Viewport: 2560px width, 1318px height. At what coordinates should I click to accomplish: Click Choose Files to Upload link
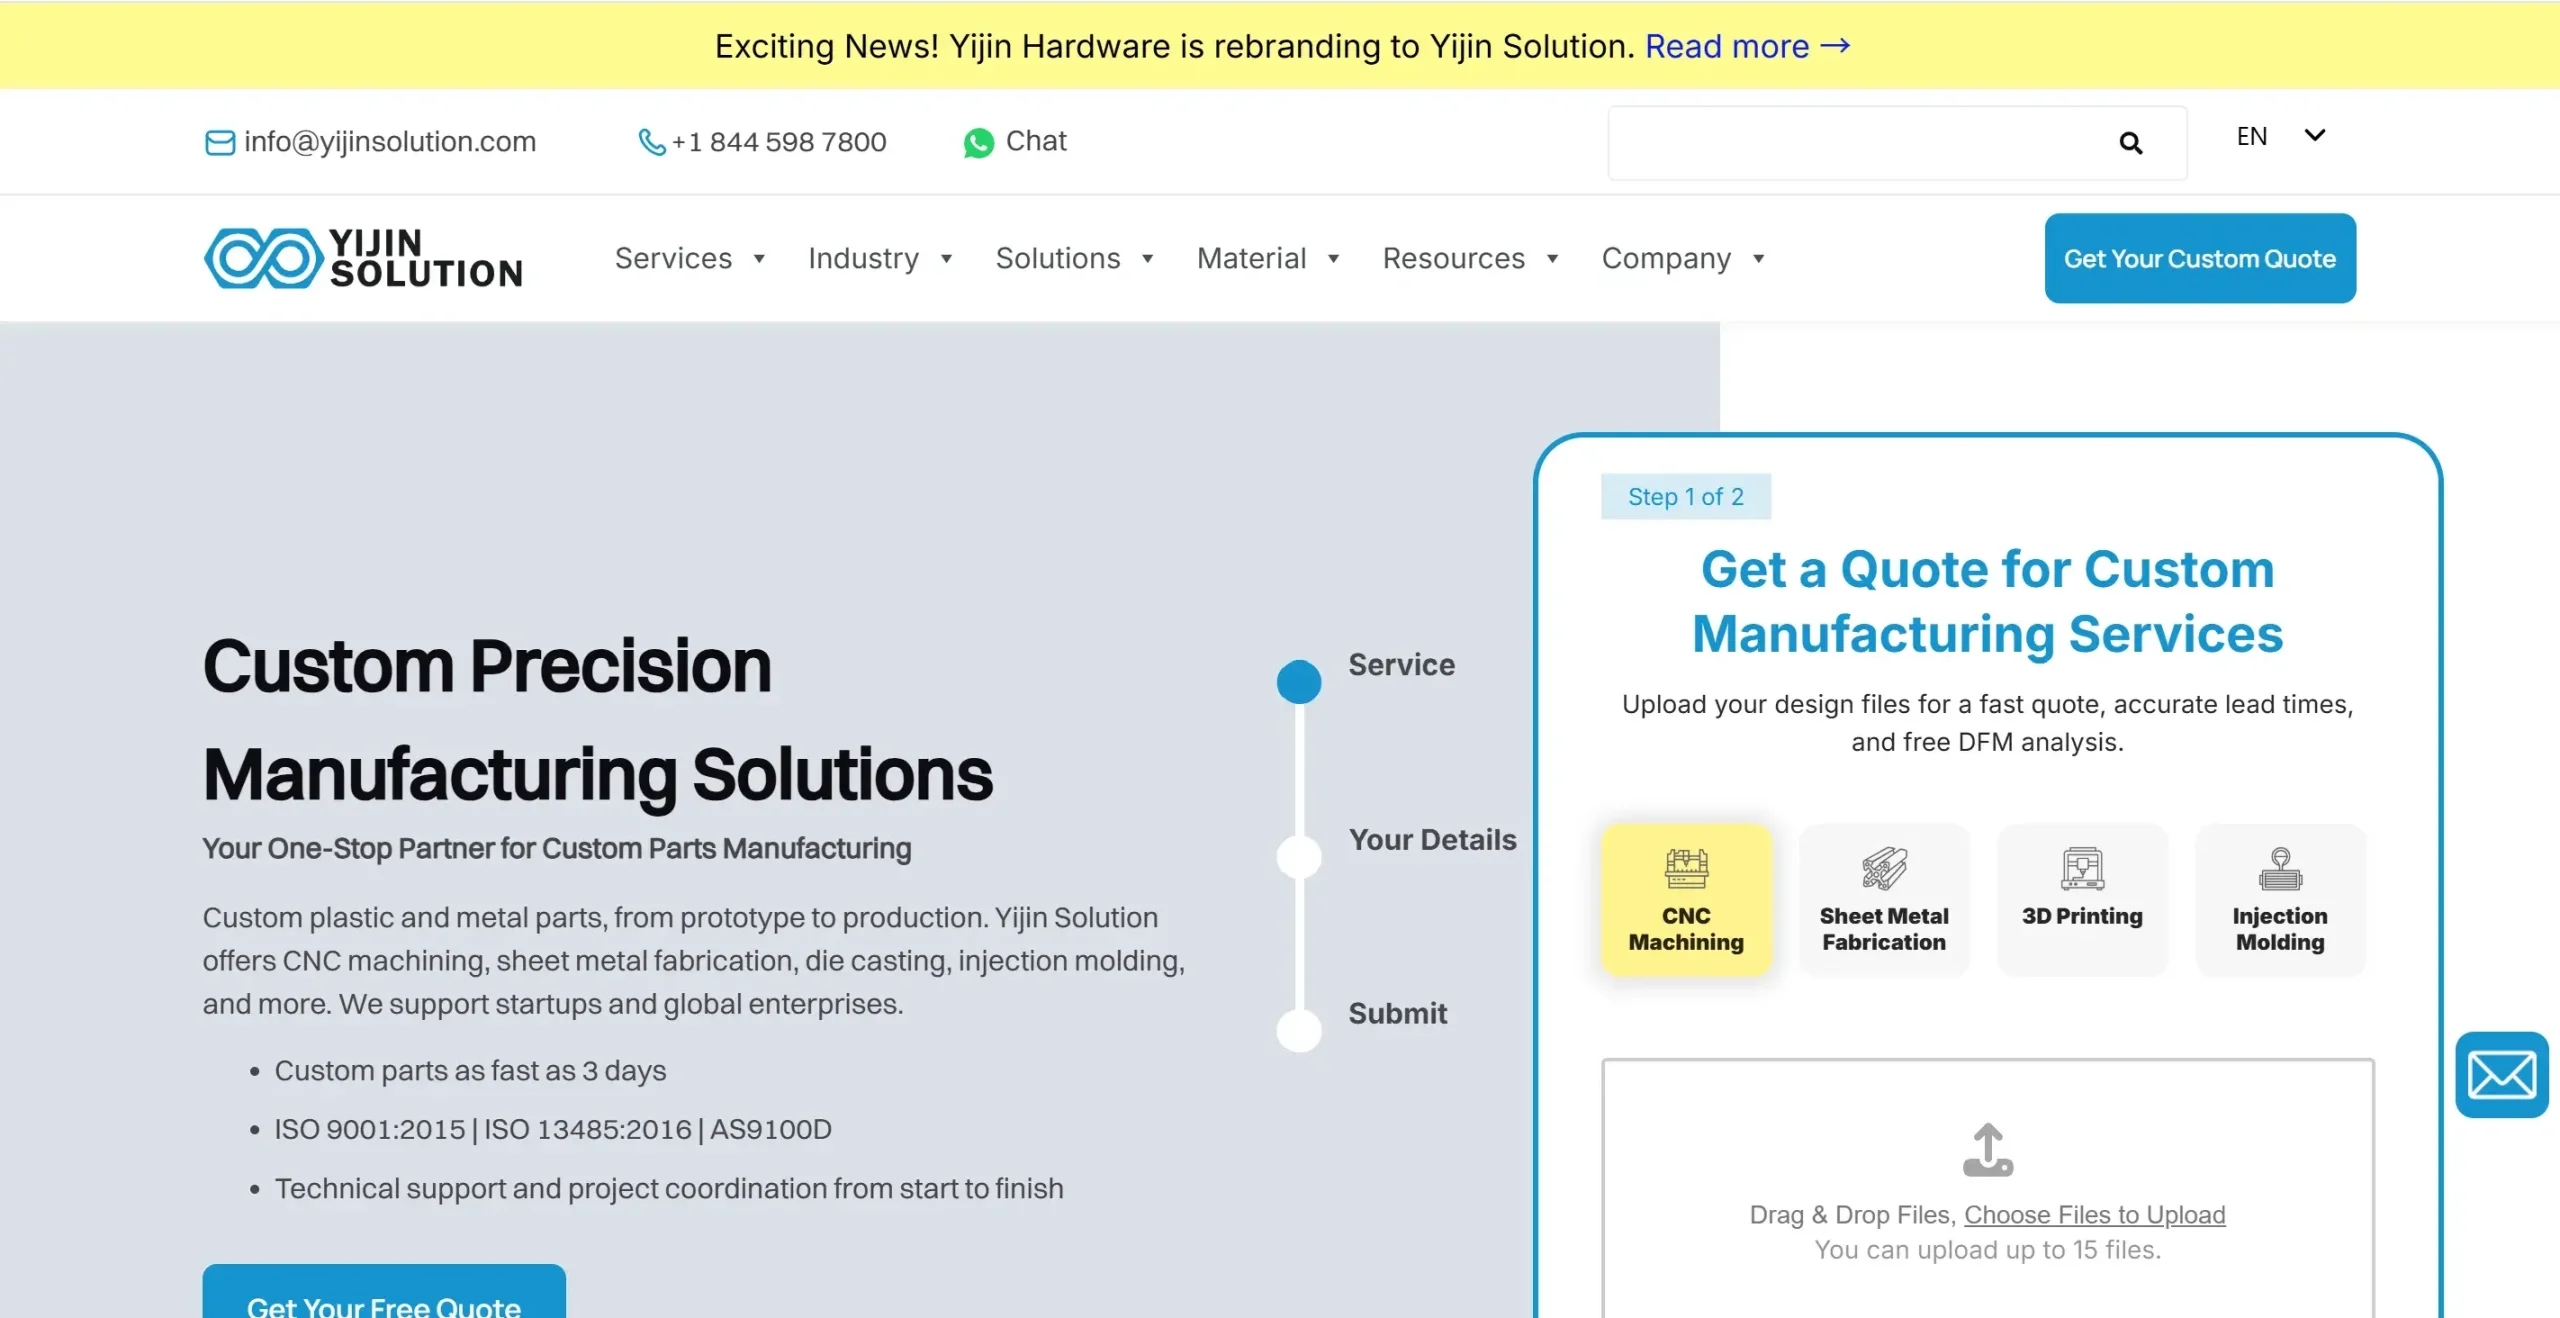point(2094,1214)
